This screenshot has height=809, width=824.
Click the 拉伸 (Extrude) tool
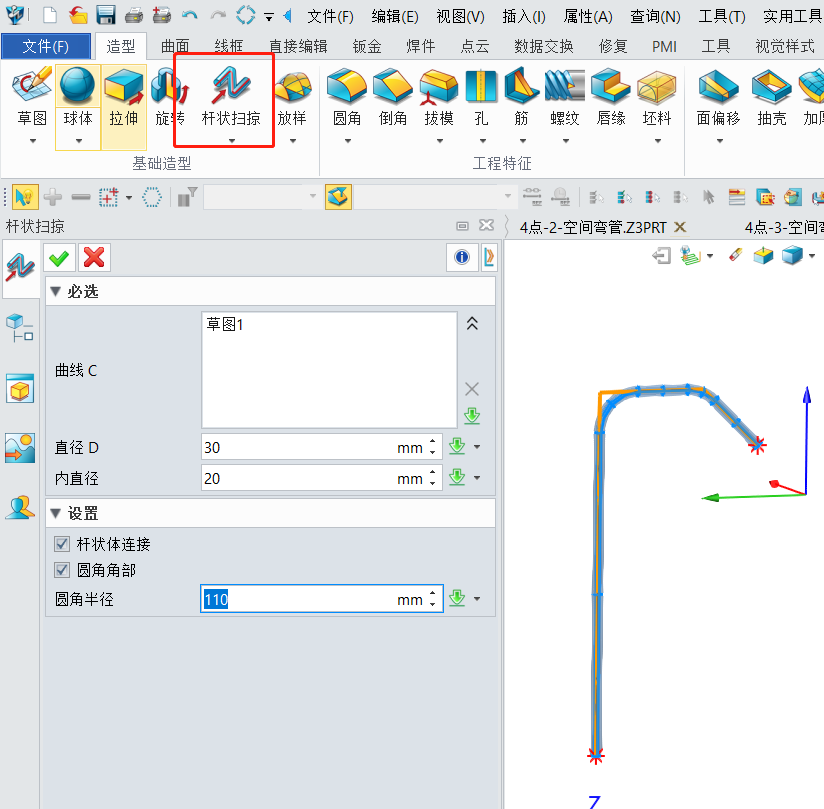pos(124,98)
